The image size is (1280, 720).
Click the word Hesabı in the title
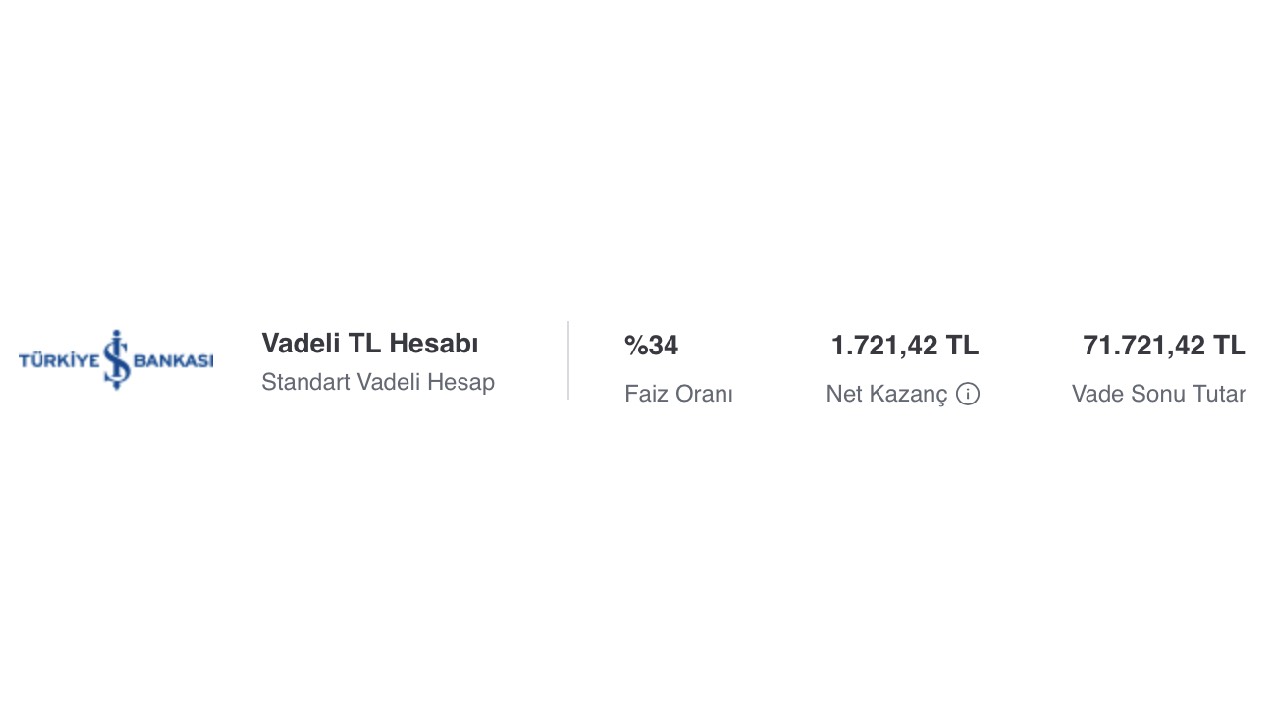pyautogui.click(x=433, y=343)
